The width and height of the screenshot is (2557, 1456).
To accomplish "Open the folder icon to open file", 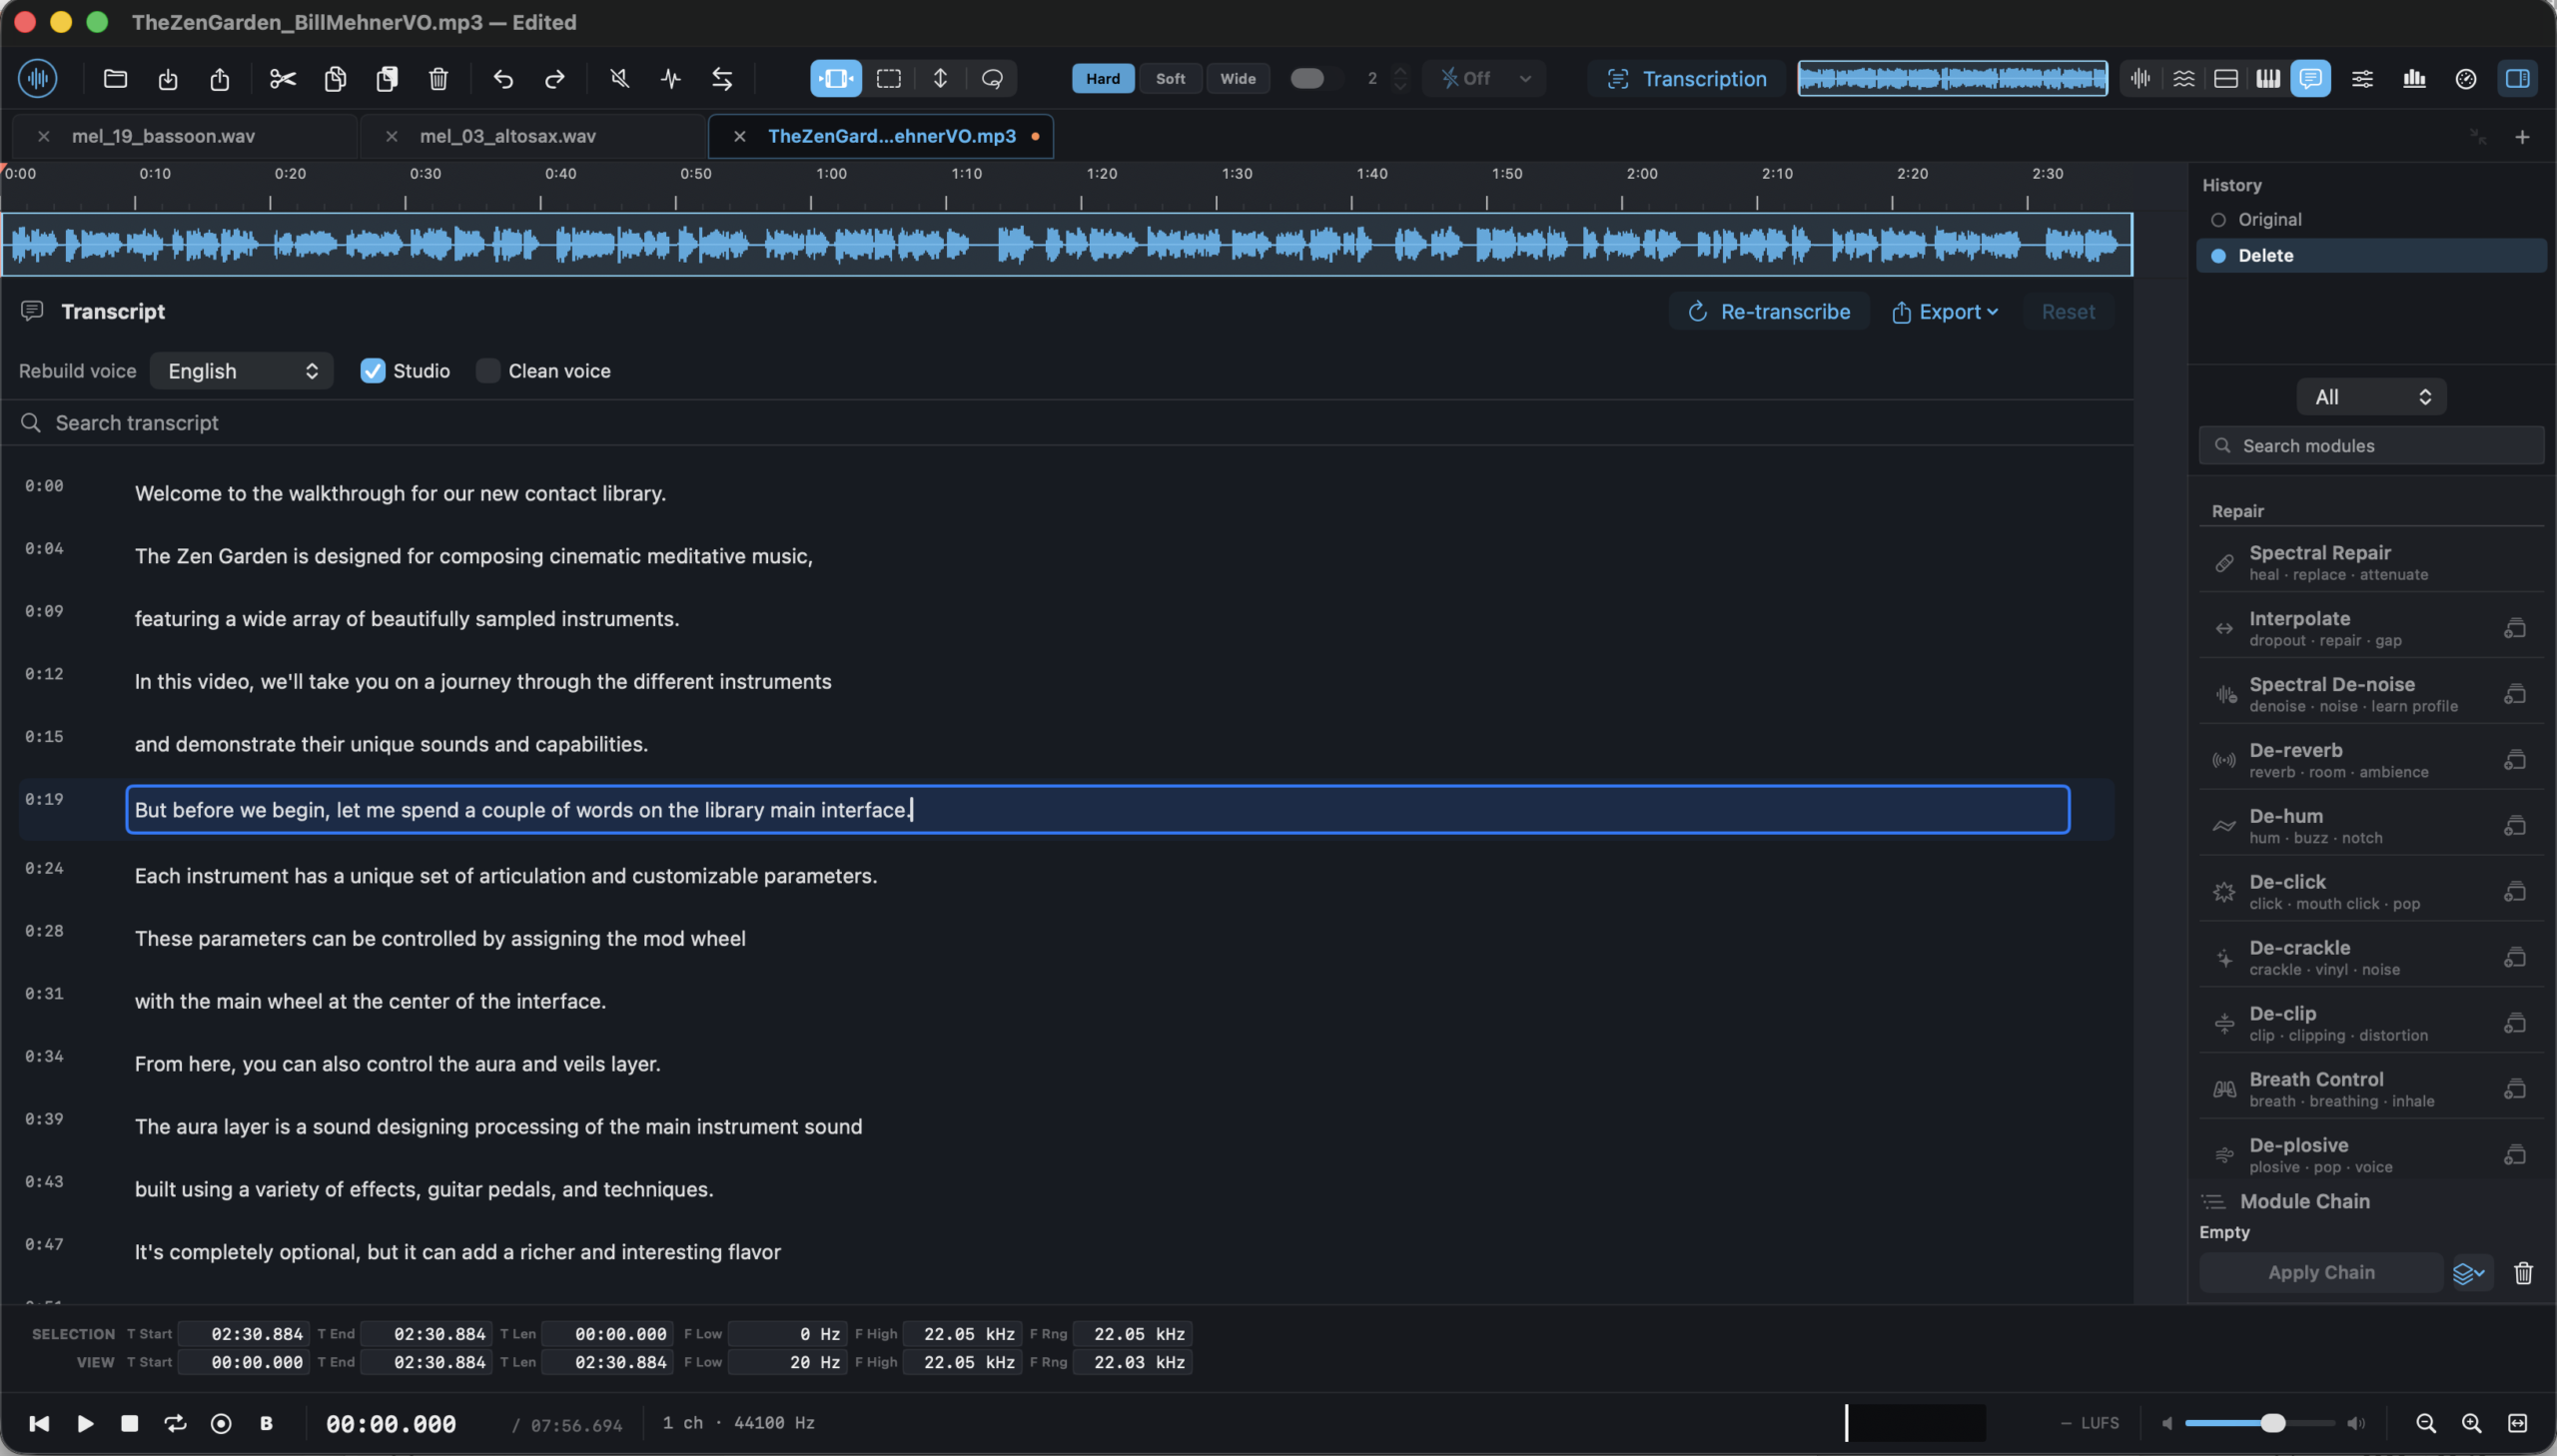I will pyautogui.click(x=115, y=78).
